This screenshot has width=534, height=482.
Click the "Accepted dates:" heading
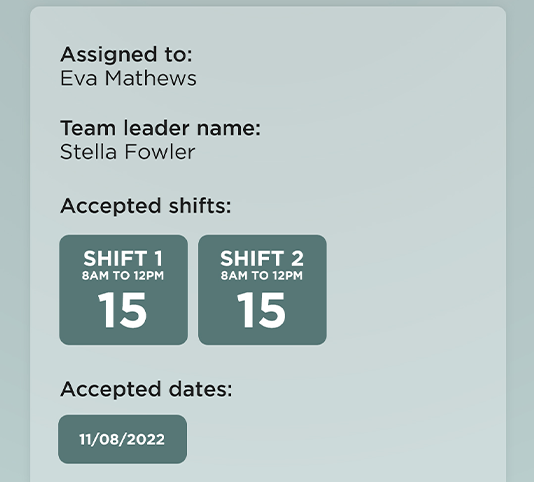click(146, 389)
